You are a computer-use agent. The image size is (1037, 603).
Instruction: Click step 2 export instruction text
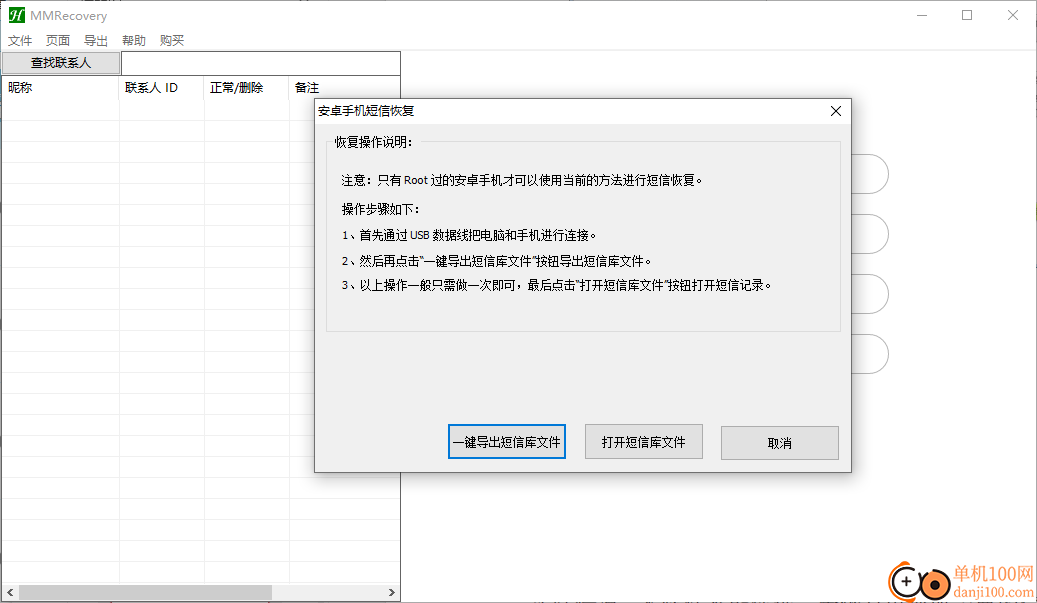[497, 261]
